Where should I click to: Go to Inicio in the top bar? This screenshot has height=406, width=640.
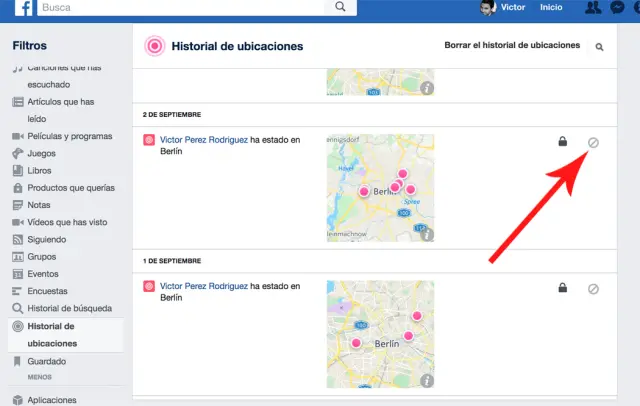pos(551,8)
